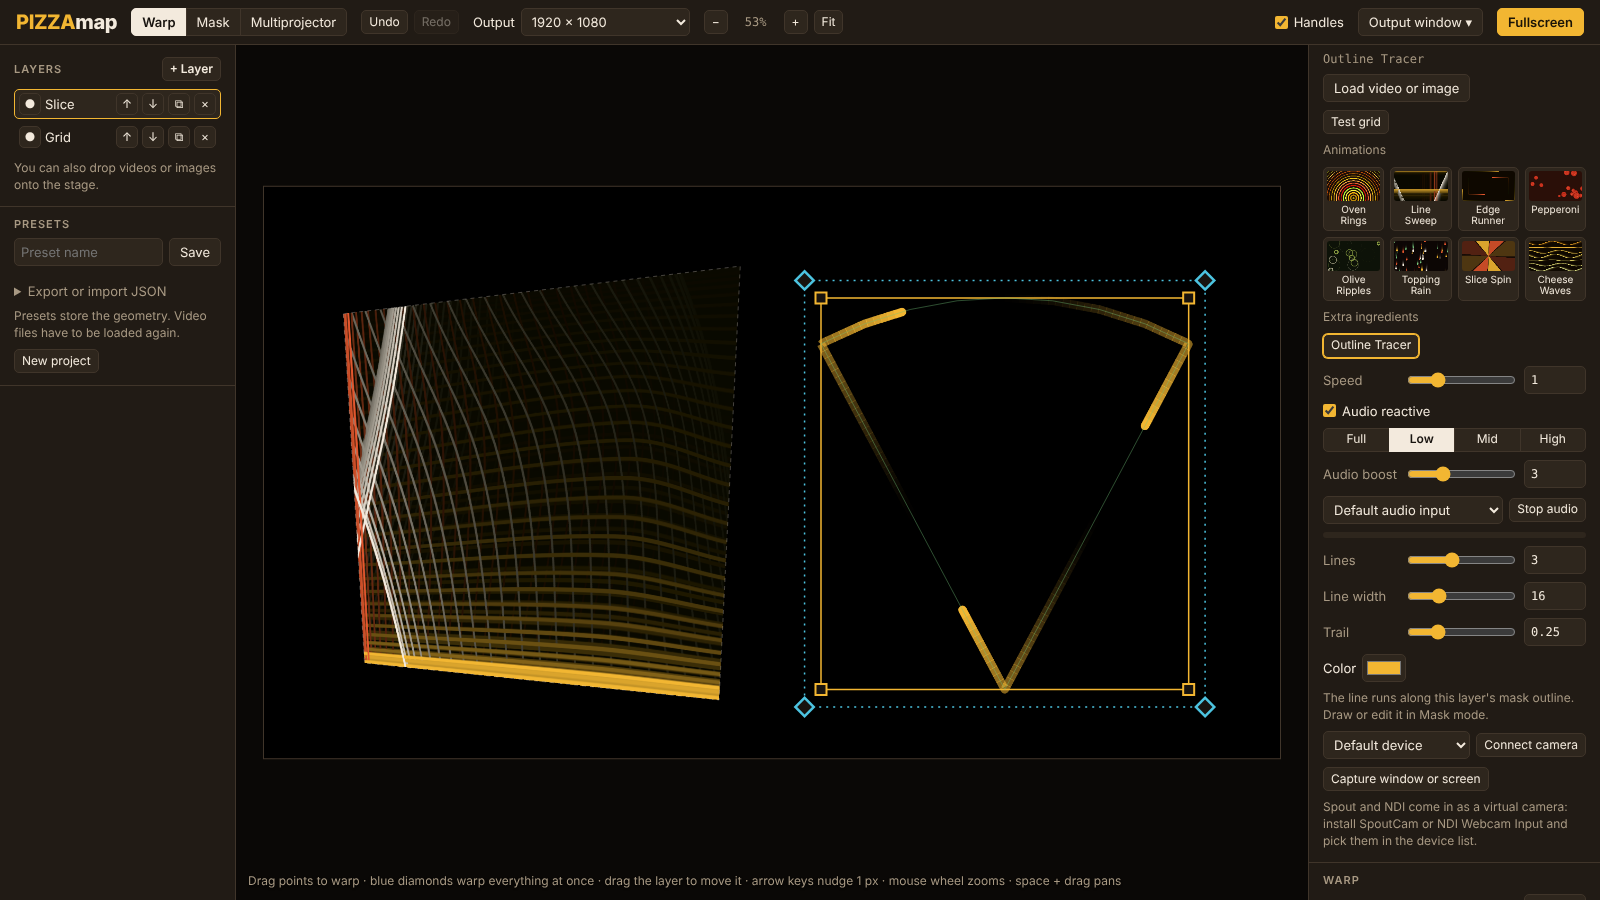
Task: Expand Export or import JSON
Action: (x=90, y=291)
